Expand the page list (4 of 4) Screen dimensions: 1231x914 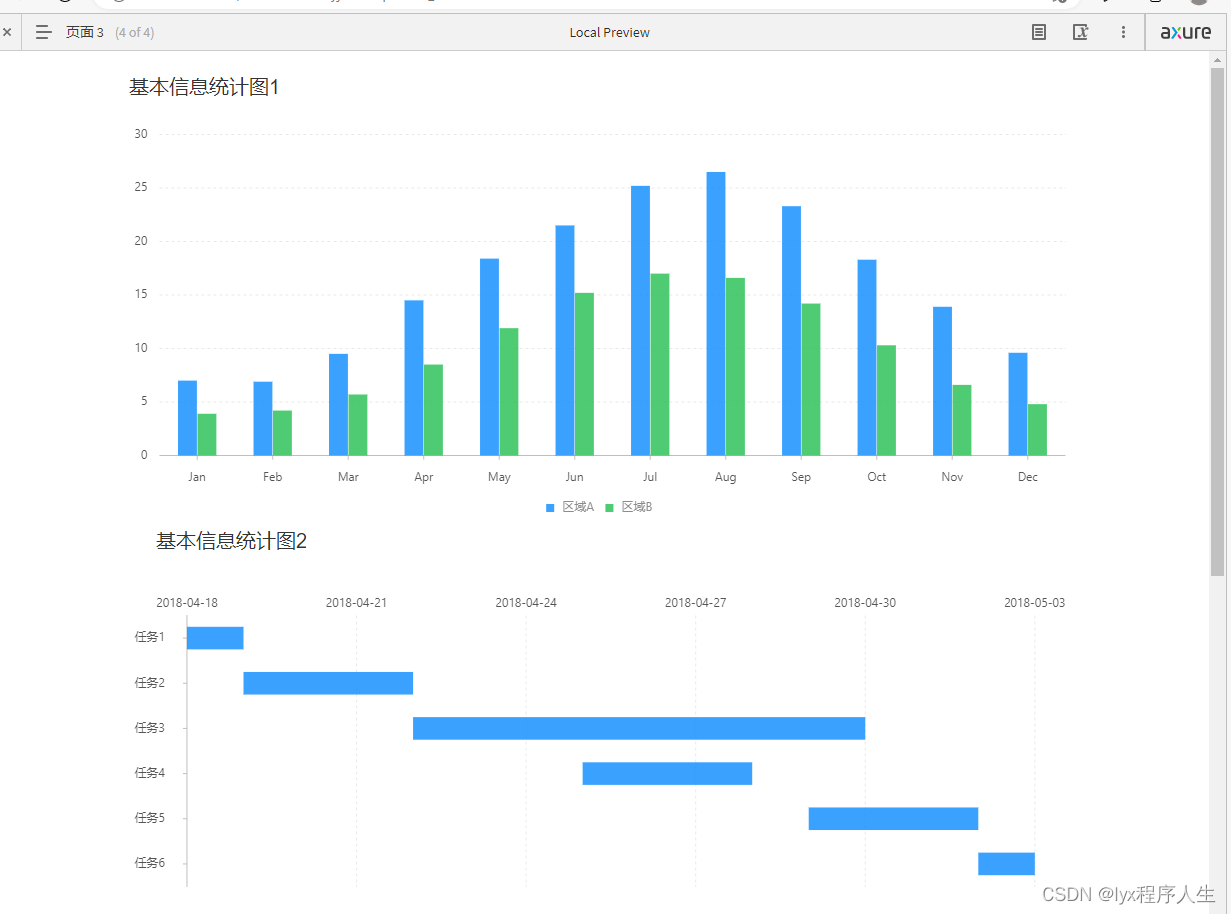coord(134,32)
